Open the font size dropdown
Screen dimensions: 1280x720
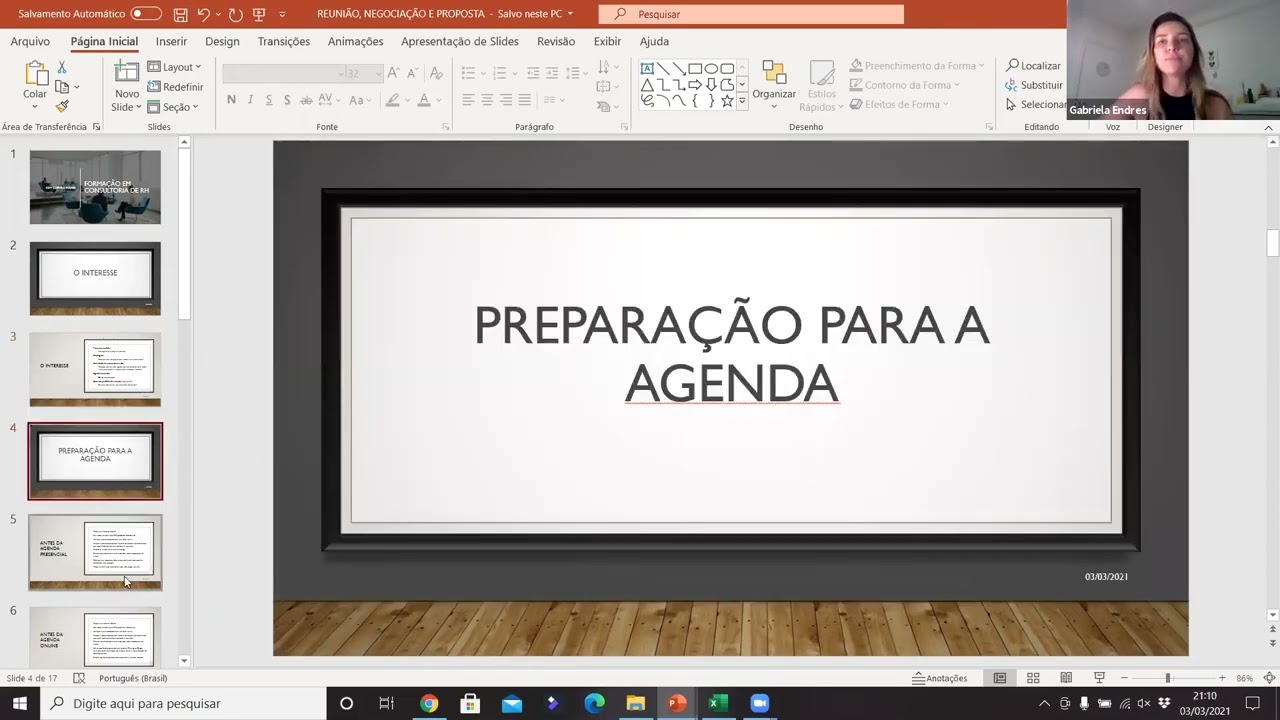[377, 73]
